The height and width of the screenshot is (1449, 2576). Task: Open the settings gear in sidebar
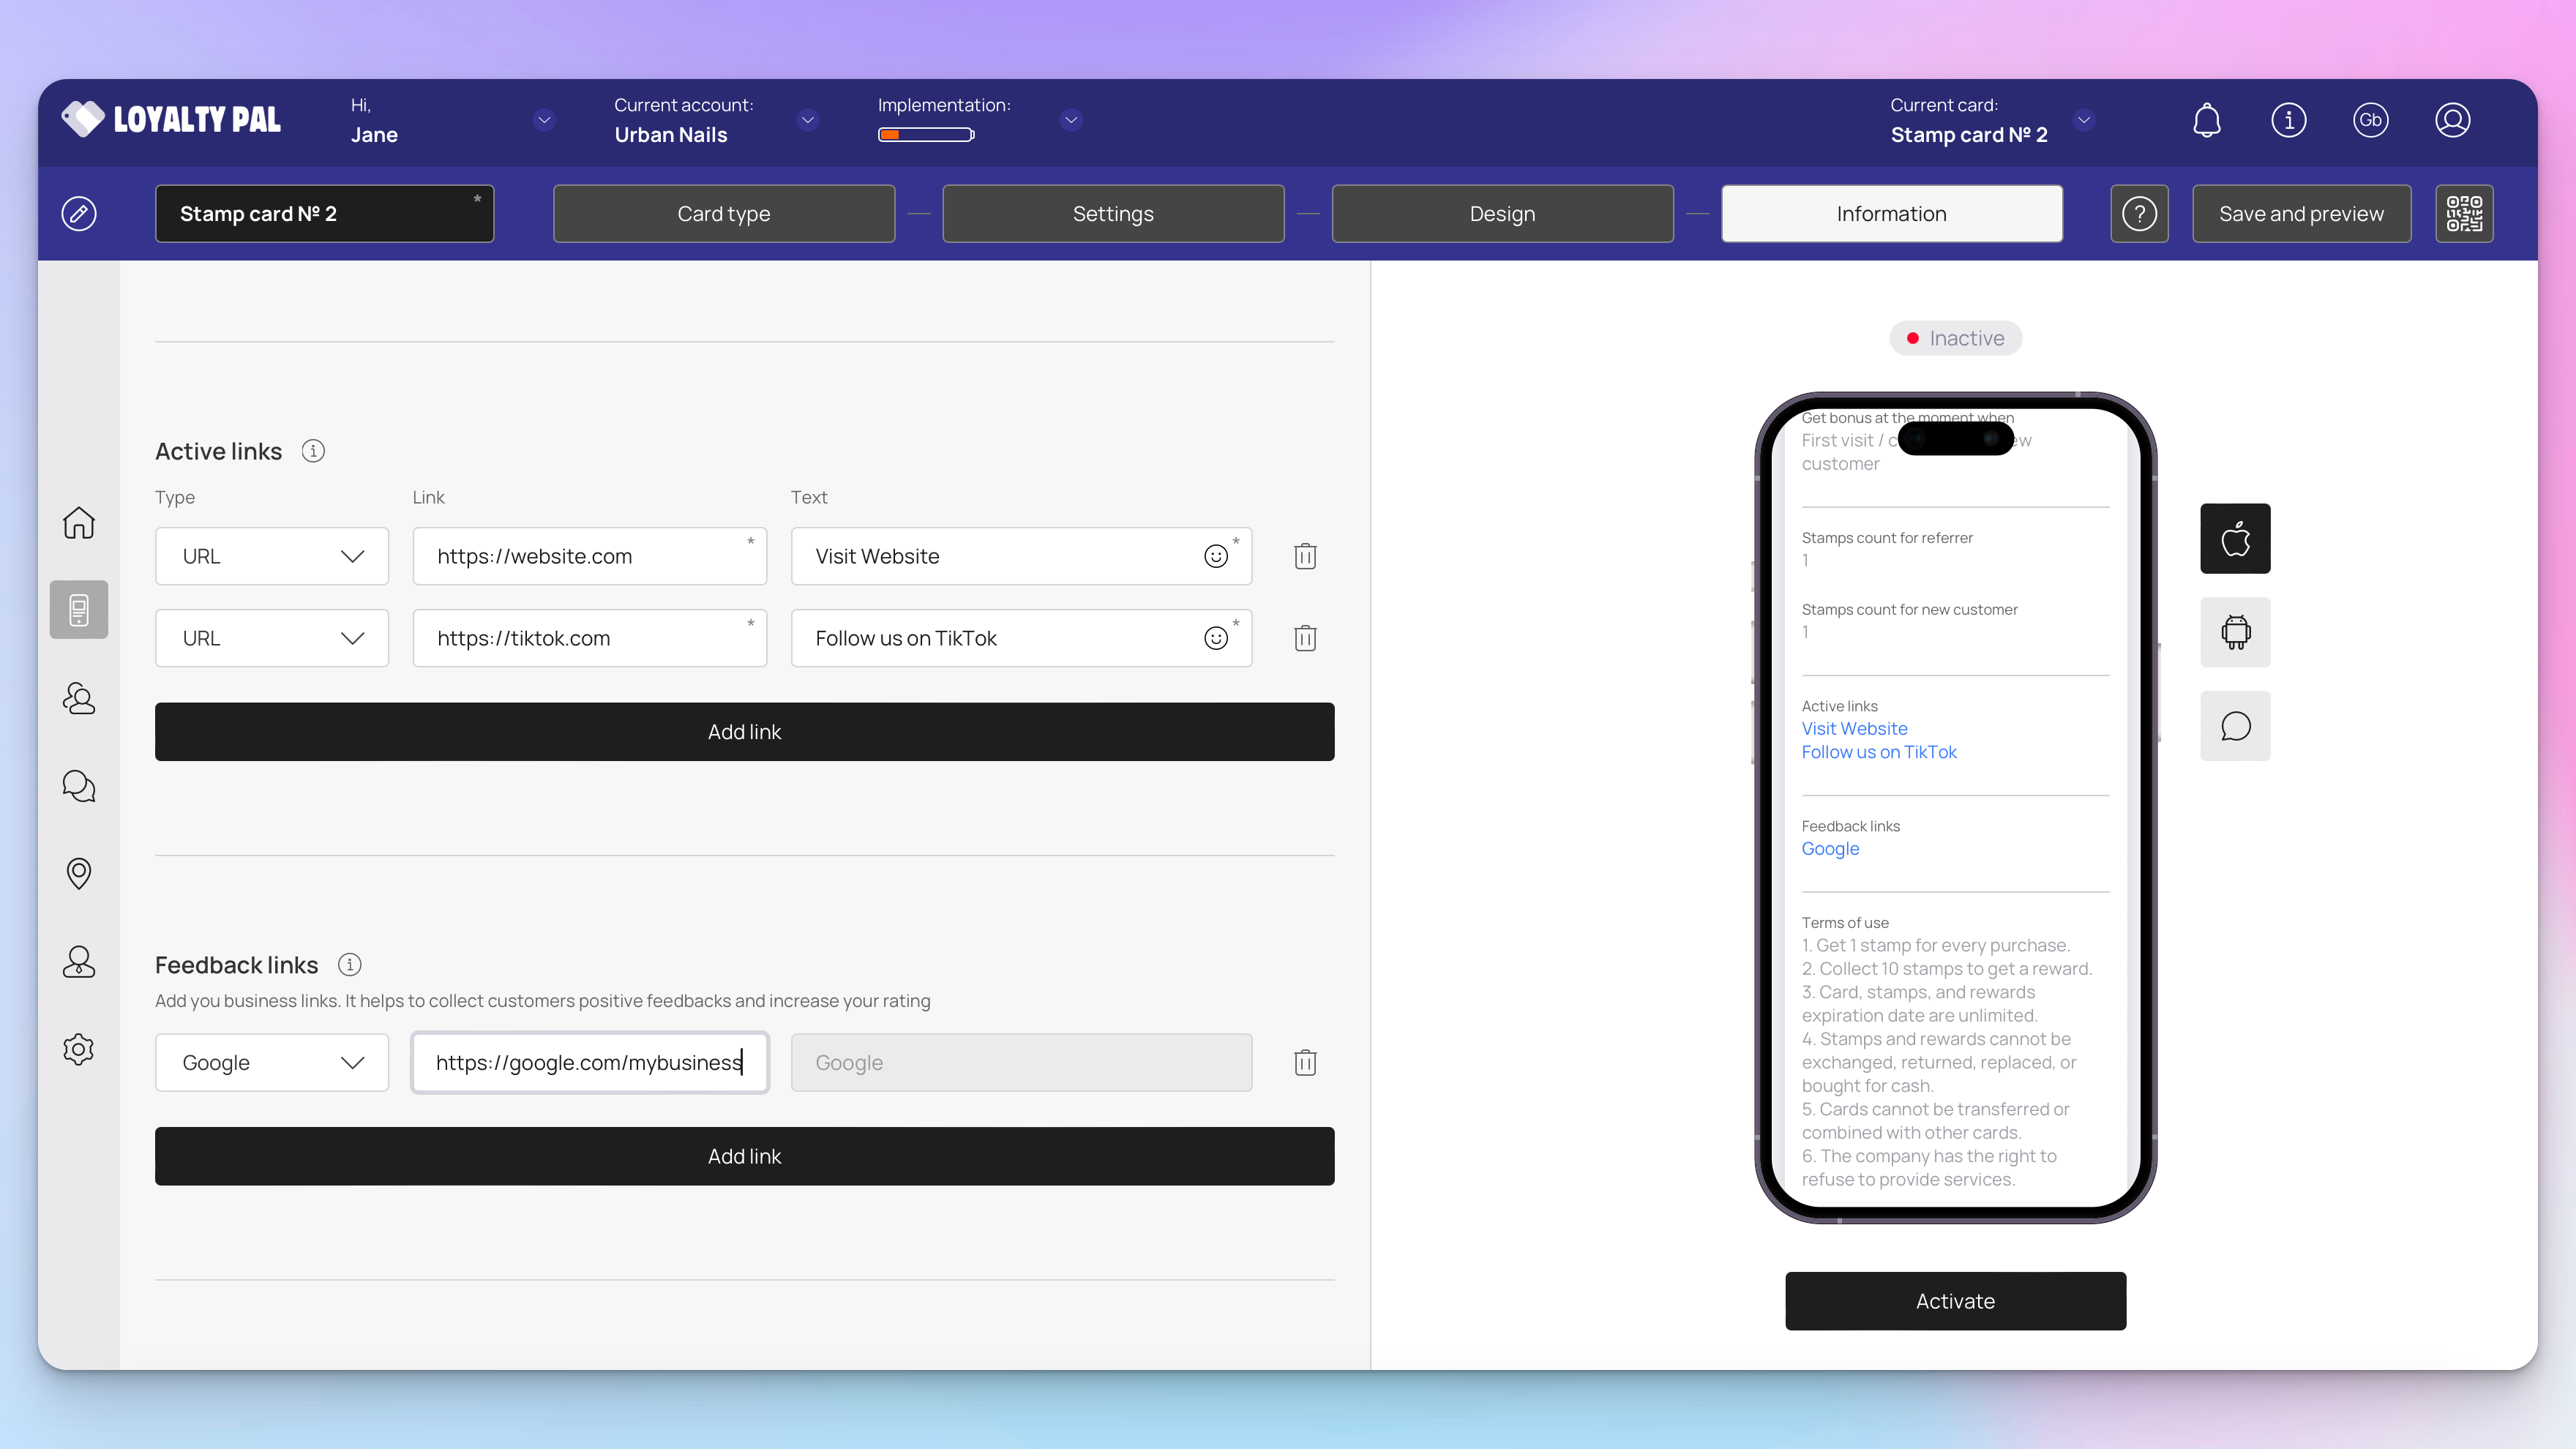[x=79, y=1049]
